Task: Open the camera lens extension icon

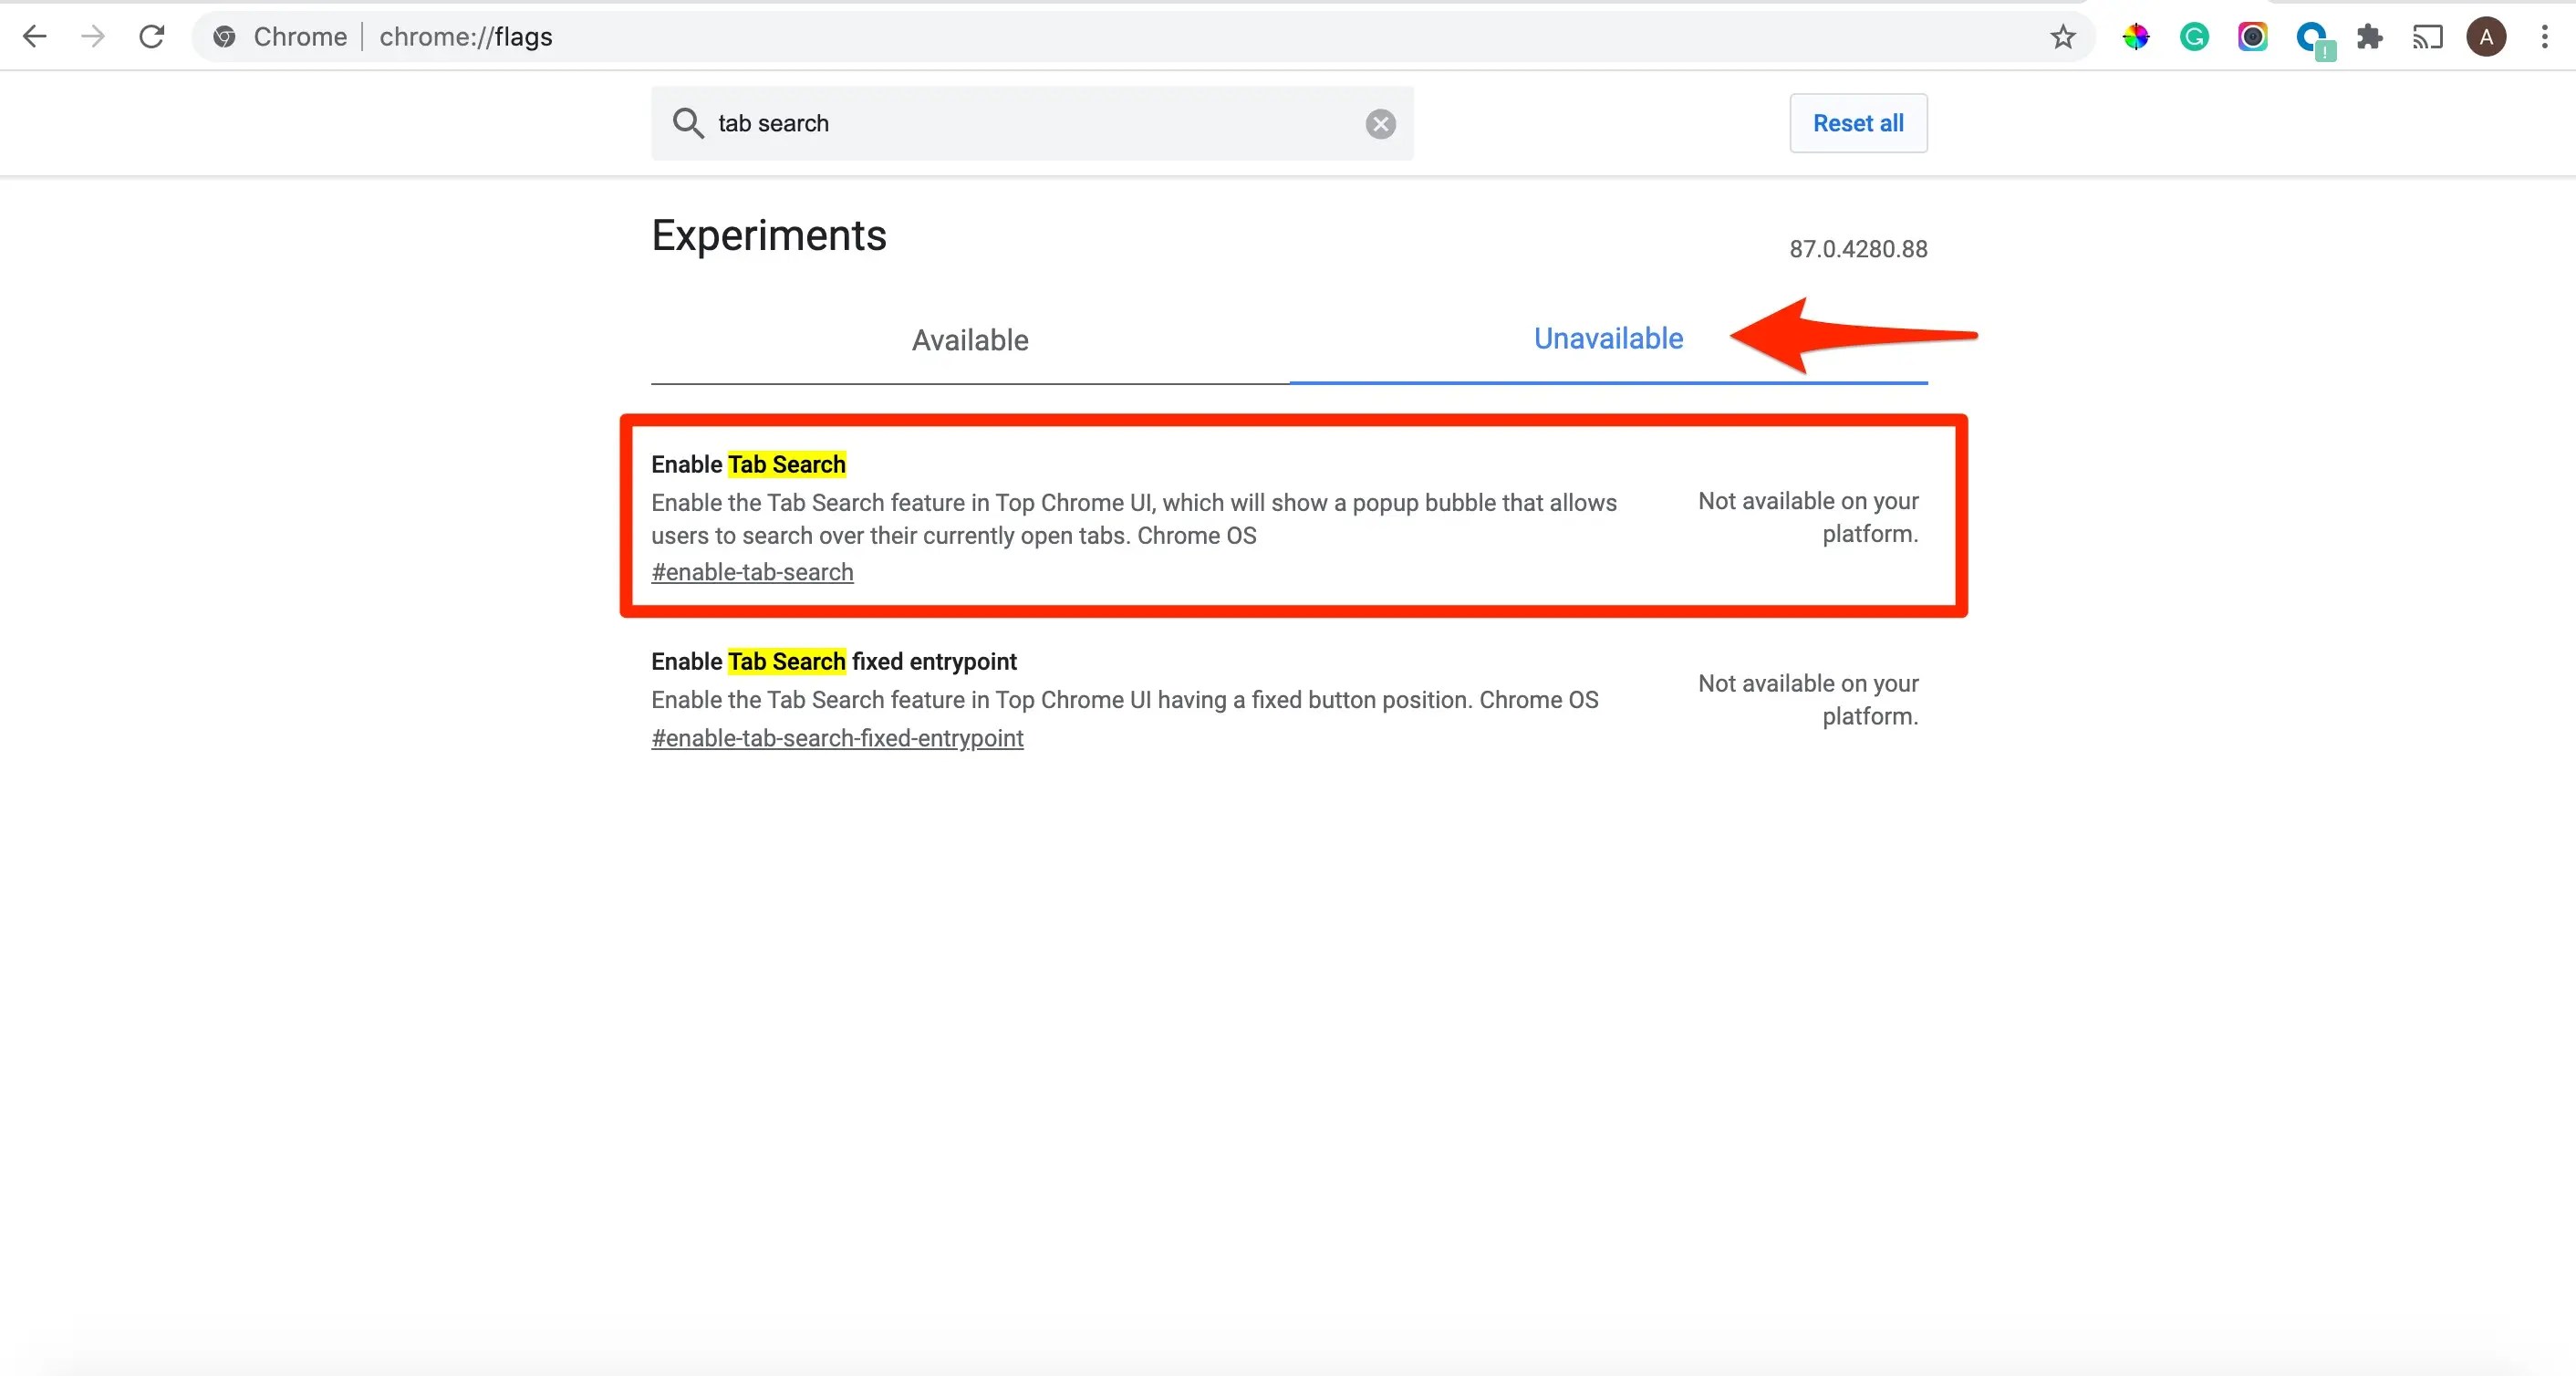Action: (2252, 37)
